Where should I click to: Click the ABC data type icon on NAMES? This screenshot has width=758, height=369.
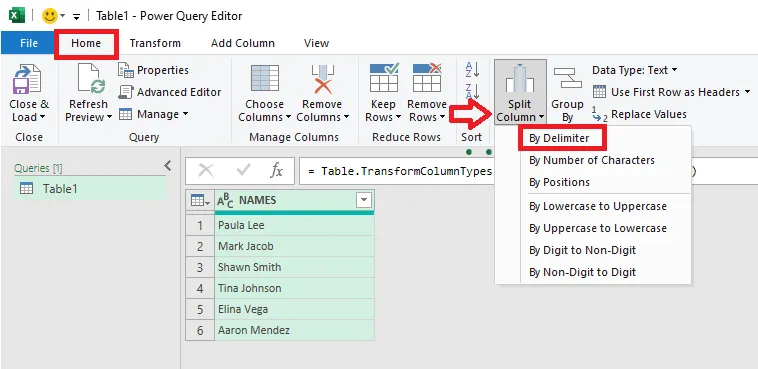(225, 201)
